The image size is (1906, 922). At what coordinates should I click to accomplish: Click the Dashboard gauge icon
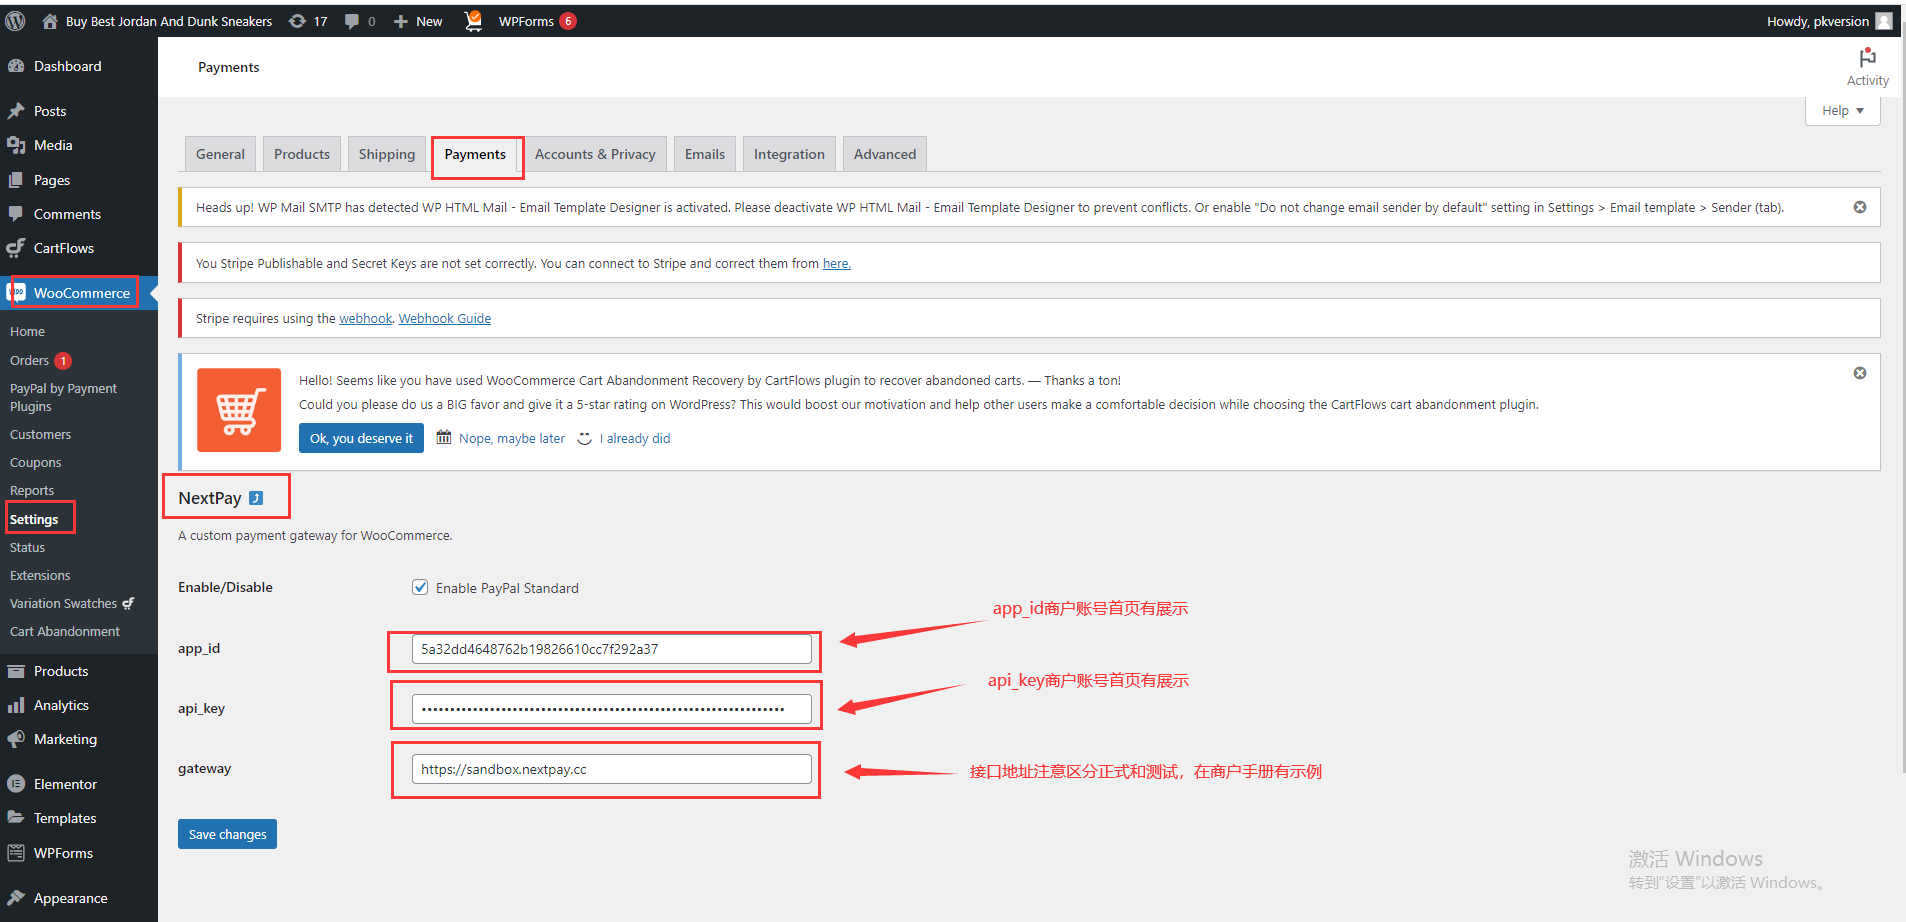[x=16, y=66]
